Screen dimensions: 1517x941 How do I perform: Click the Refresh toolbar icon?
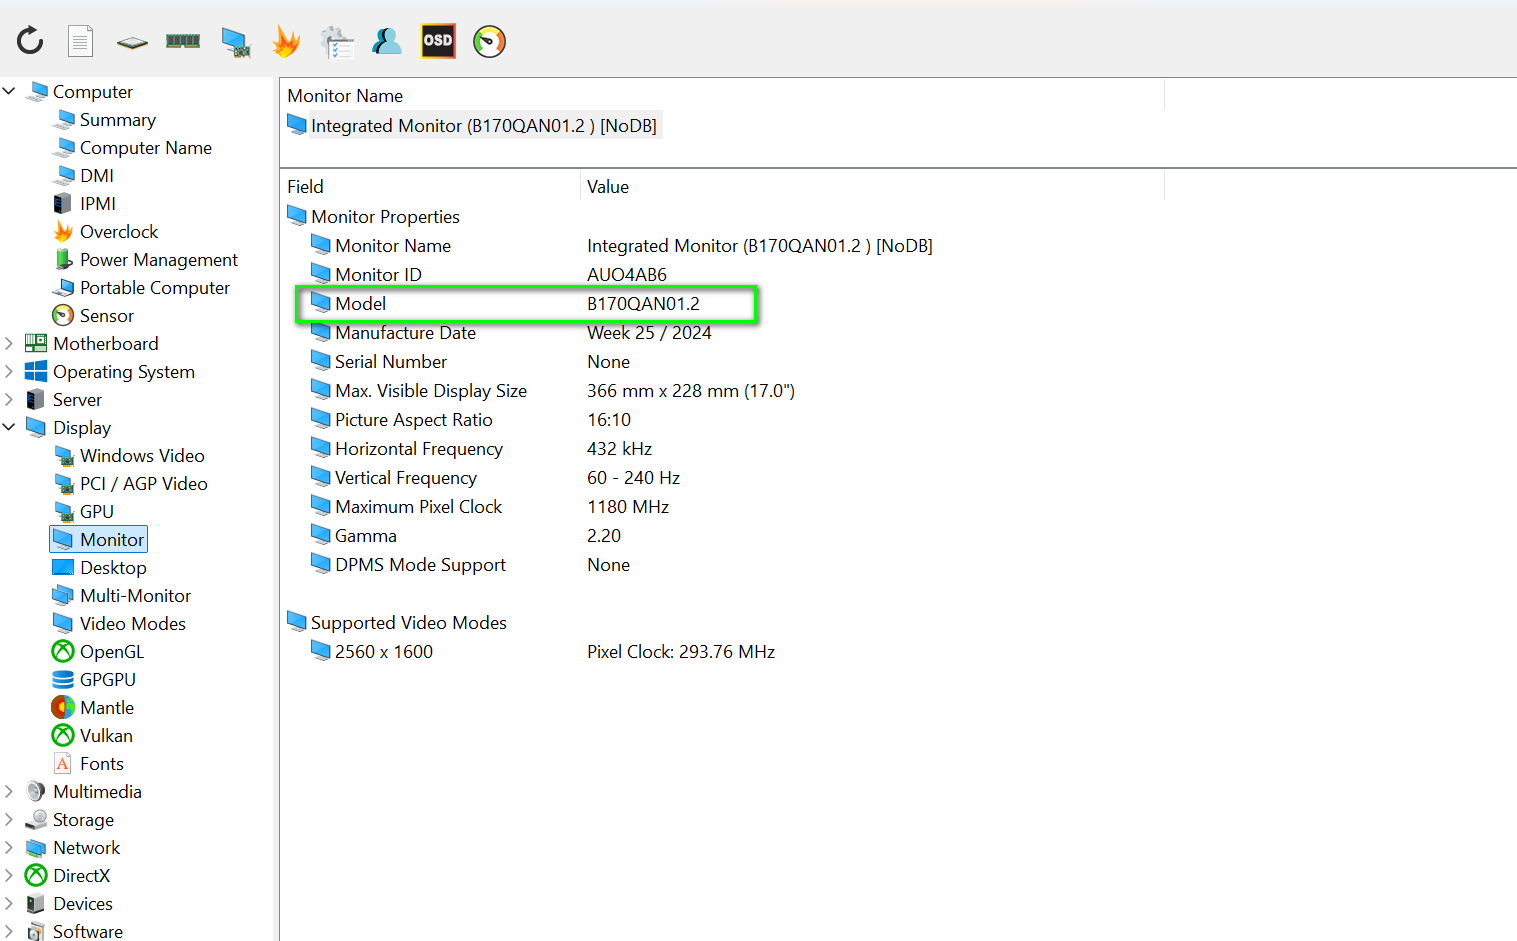point(30,41)
